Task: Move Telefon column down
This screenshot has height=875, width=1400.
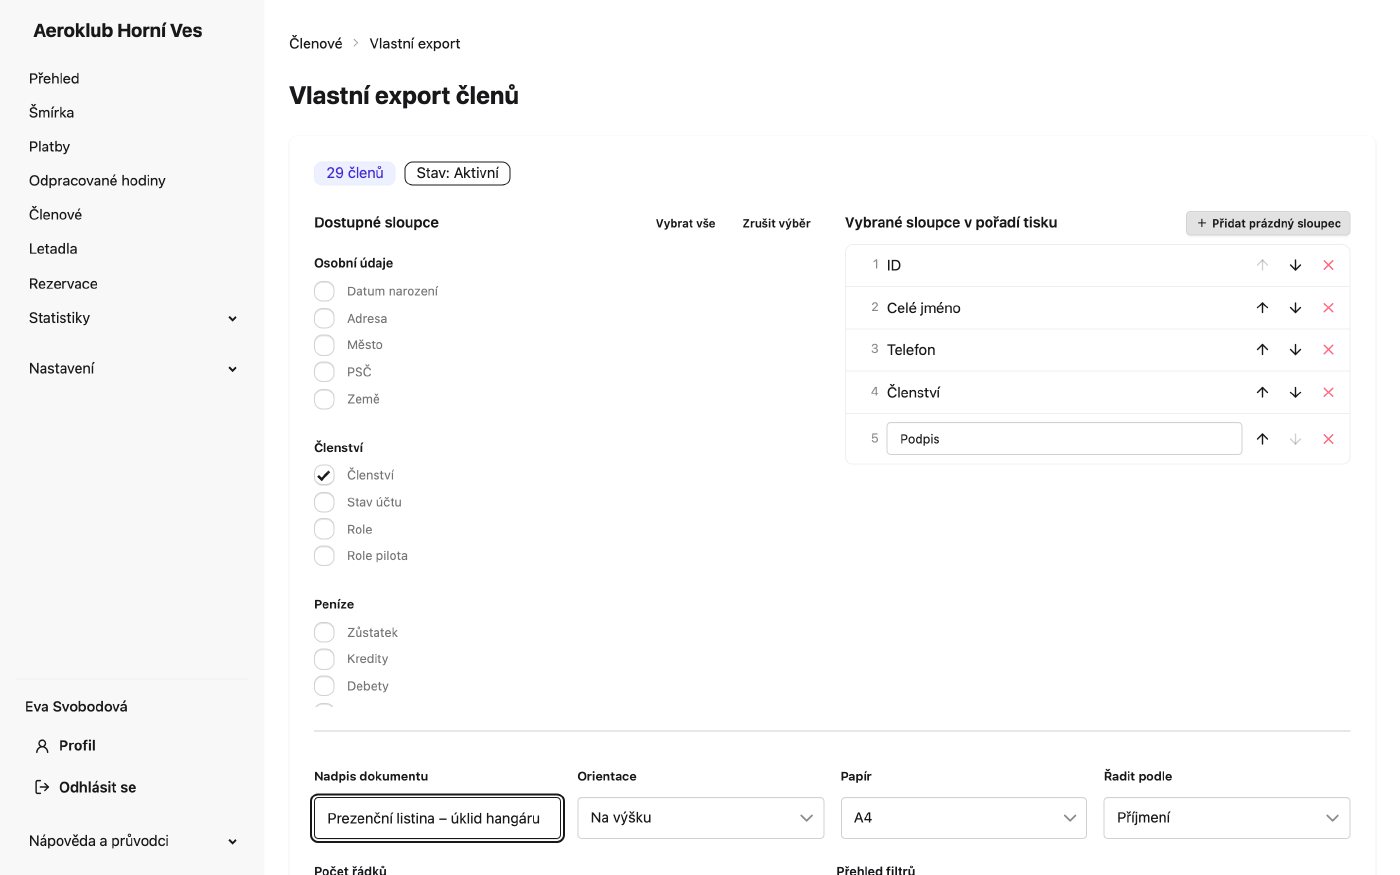Action: pos(1295,350)
